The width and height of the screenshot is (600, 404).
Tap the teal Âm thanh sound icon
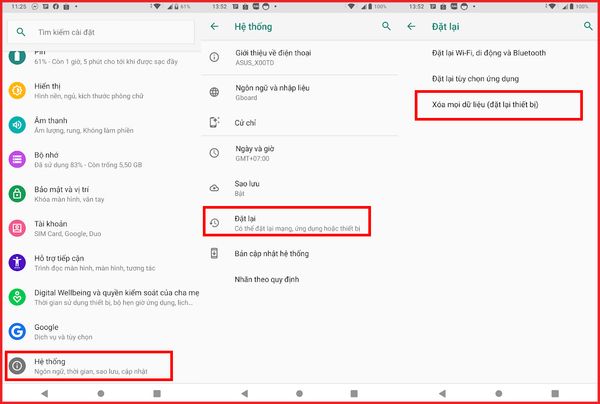(17, 125)
